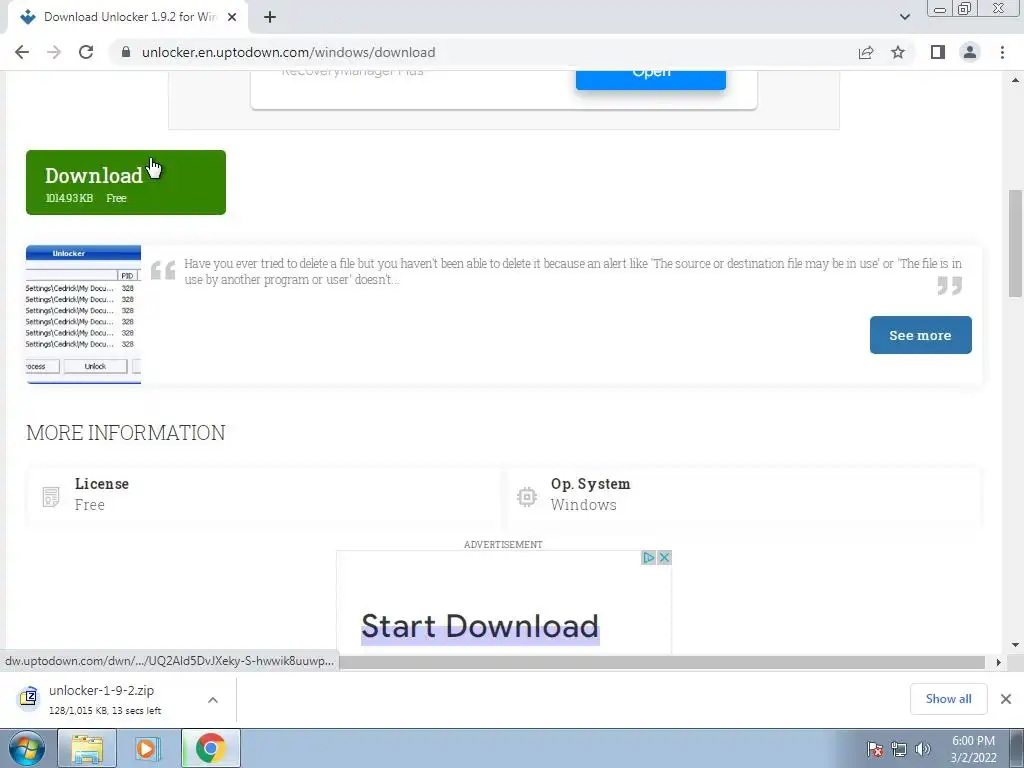Click the forward navigation arrow
1024x768 pixels.
54,52
